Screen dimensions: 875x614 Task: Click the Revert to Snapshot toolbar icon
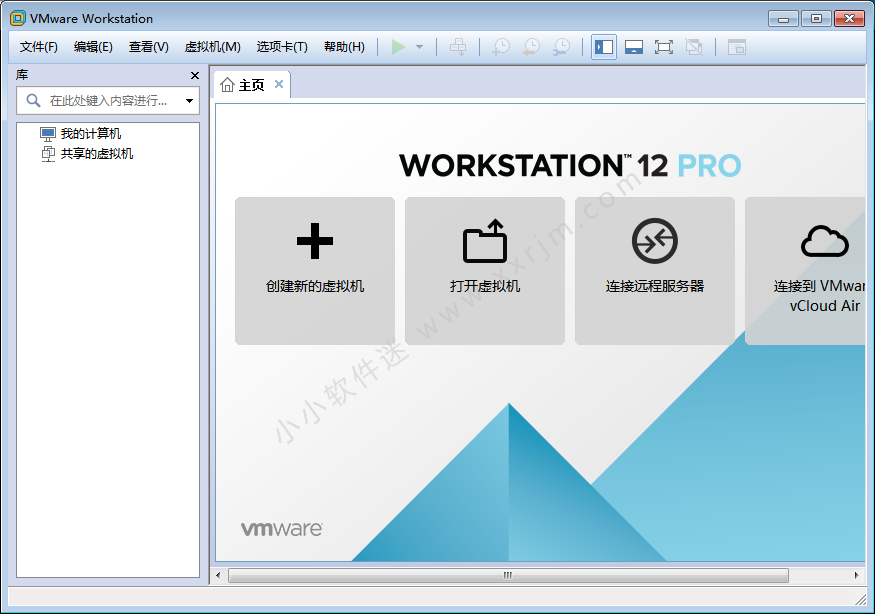click(531, 47)
